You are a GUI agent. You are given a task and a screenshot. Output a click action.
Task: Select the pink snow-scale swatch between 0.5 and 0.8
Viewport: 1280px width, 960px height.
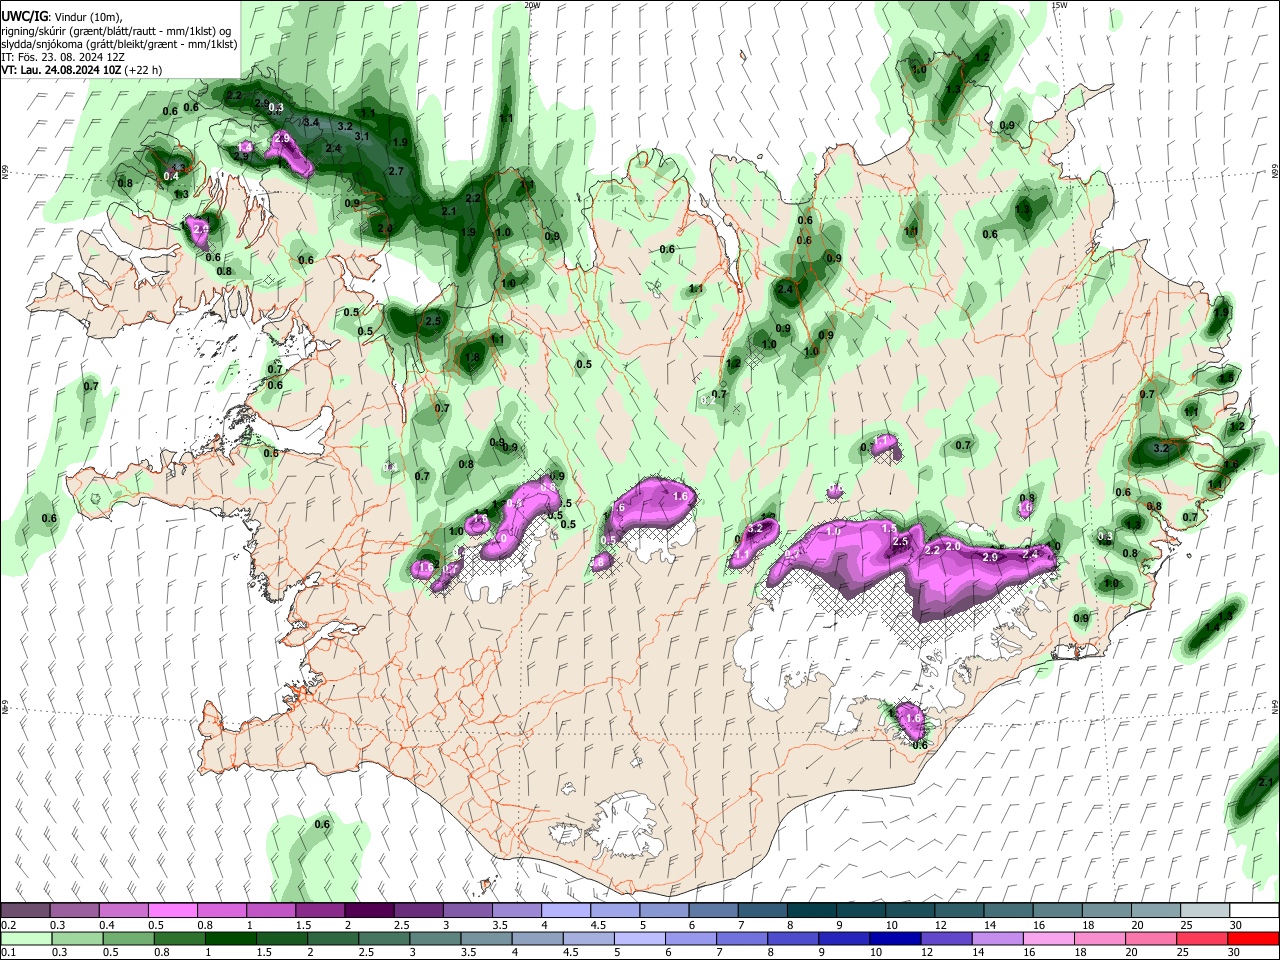173,911
